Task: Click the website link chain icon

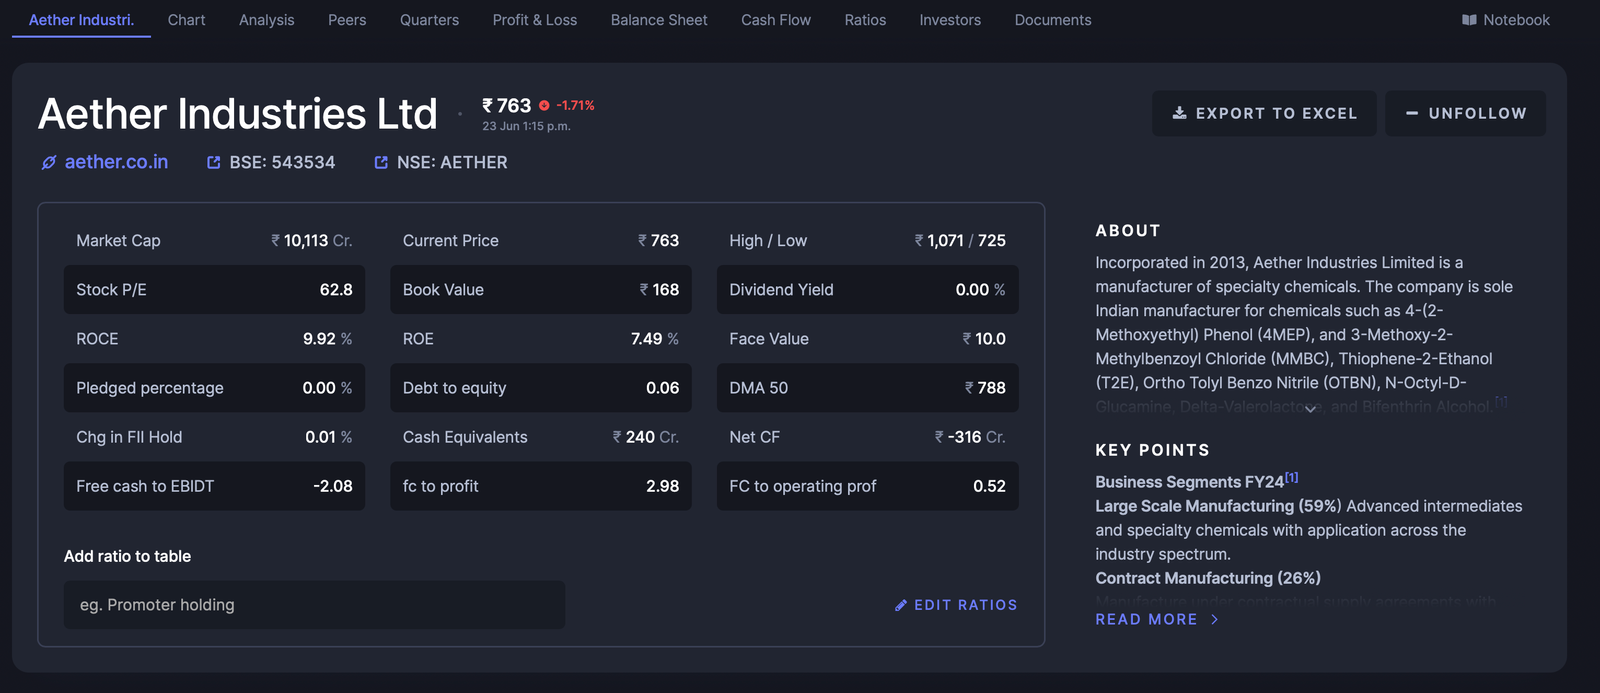Action: click(x=49, y=162)
